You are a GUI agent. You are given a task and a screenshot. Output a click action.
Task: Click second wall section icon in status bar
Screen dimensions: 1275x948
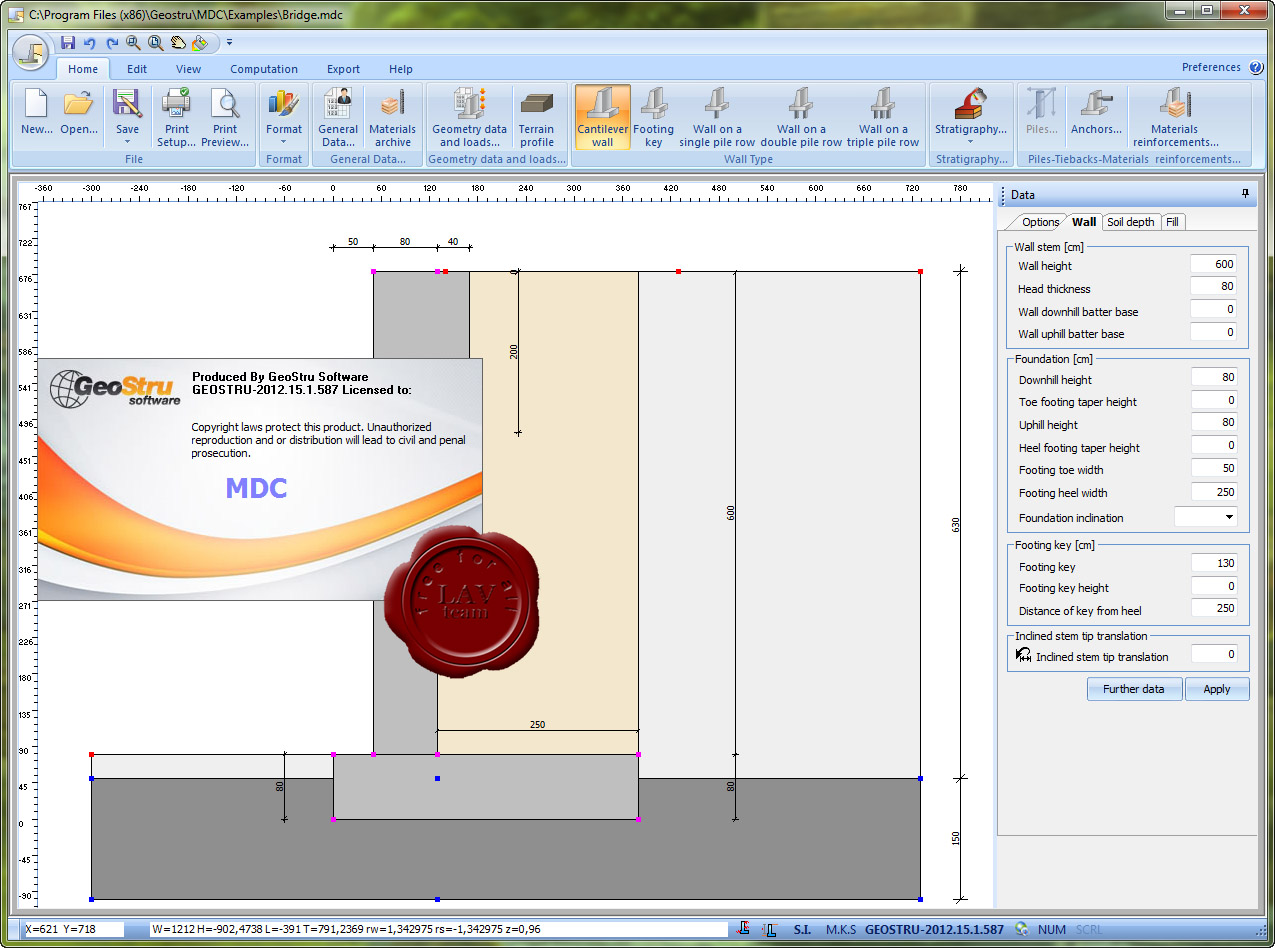tap(769, 929)
